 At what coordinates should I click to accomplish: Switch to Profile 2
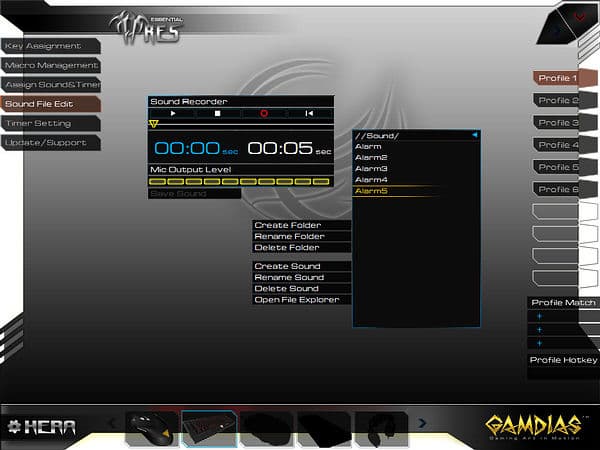(564, 100)
